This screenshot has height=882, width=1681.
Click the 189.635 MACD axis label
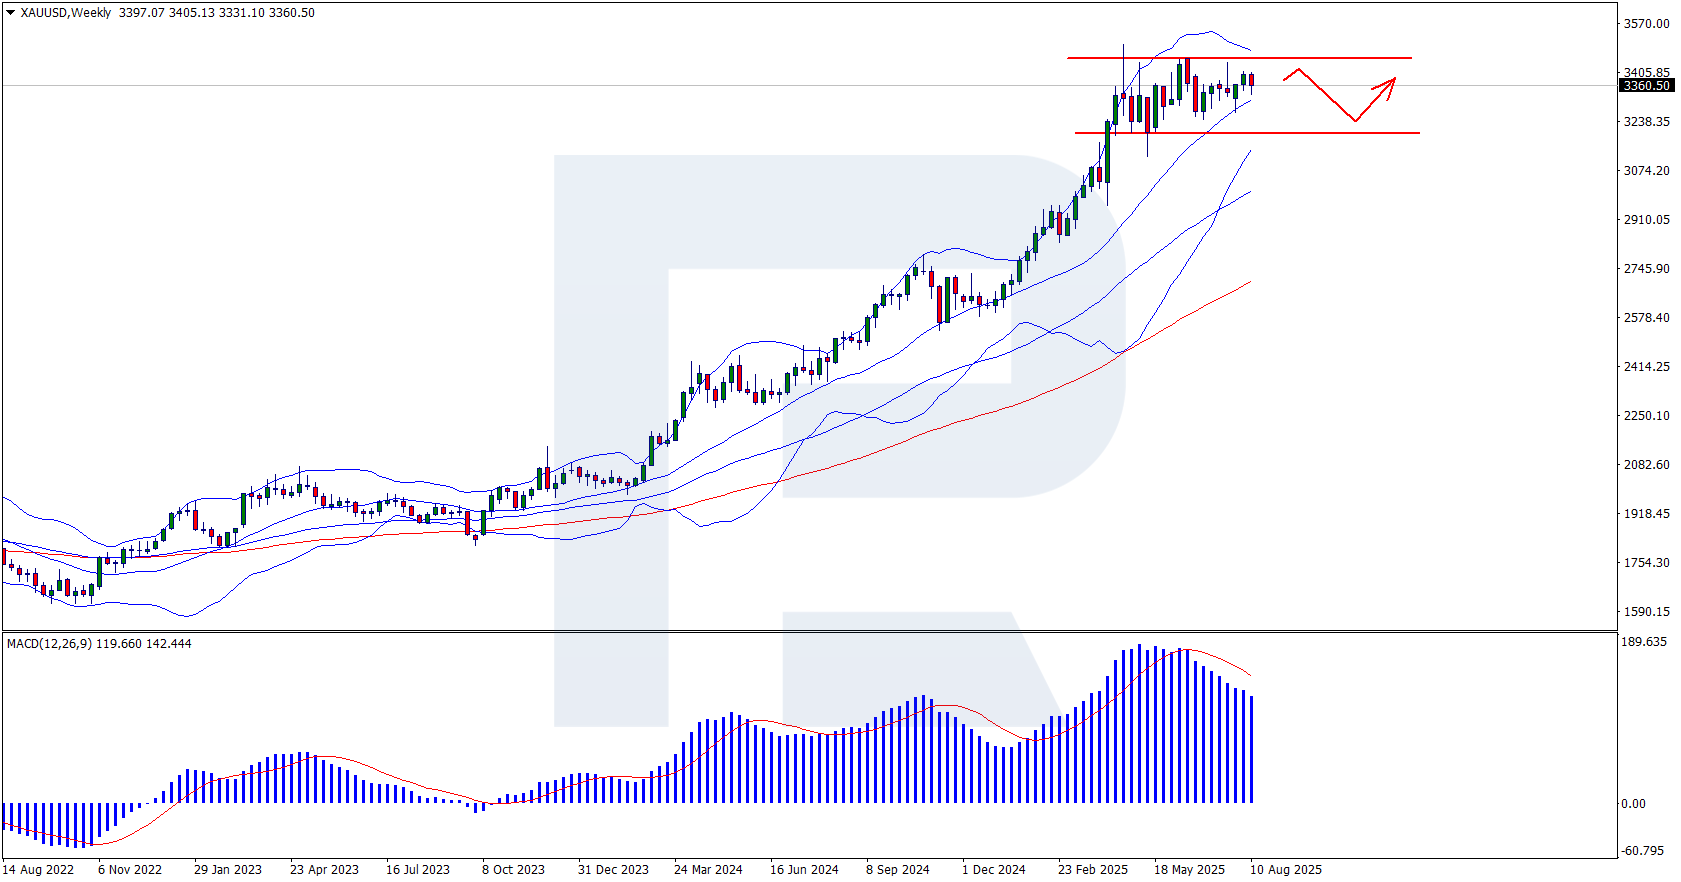(x=1643, y=642)
